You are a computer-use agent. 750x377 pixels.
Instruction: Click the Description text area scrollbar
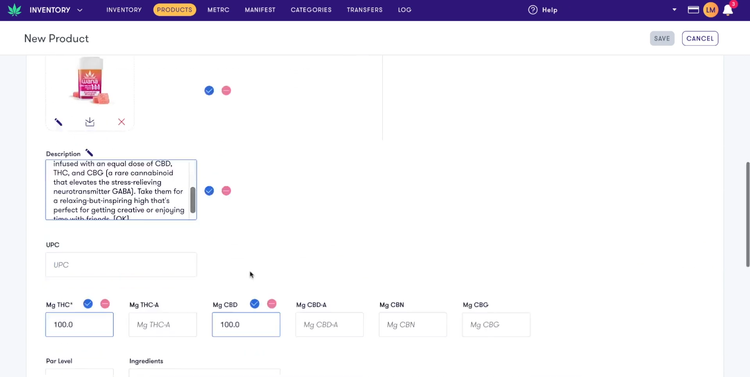193,200
